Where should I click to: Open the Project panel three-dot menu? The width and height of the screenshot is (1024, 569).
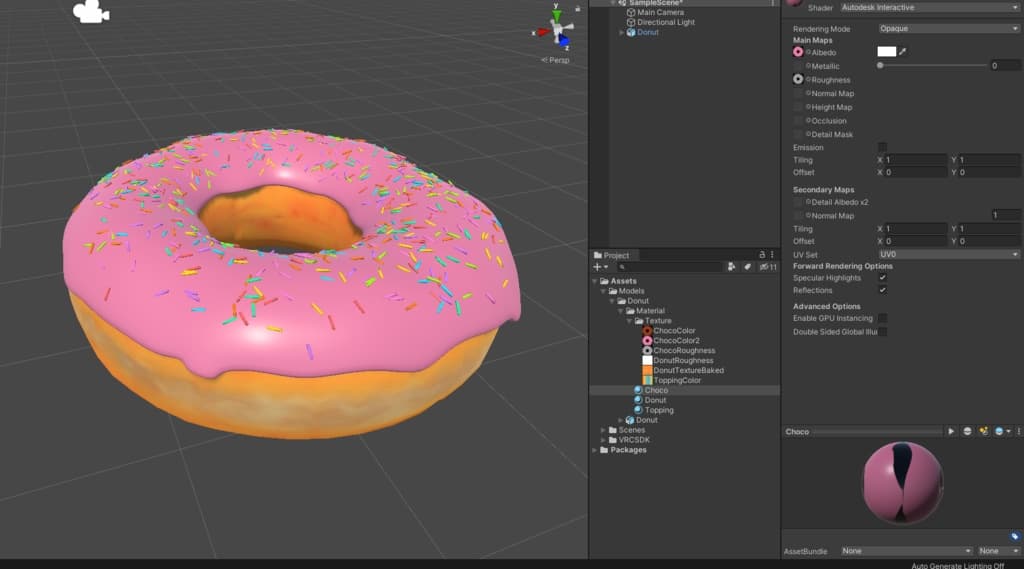[x=772, y=255]
